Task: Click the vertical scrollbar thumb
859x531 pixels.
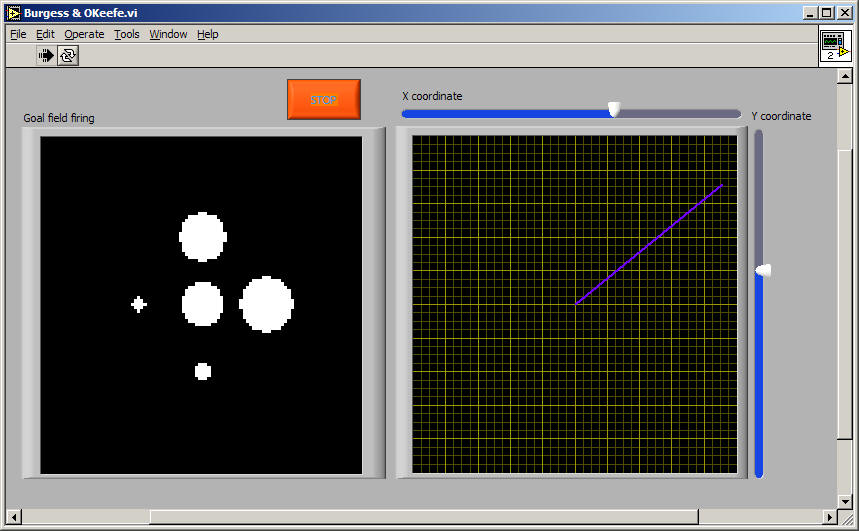Action: coord(845,294)
